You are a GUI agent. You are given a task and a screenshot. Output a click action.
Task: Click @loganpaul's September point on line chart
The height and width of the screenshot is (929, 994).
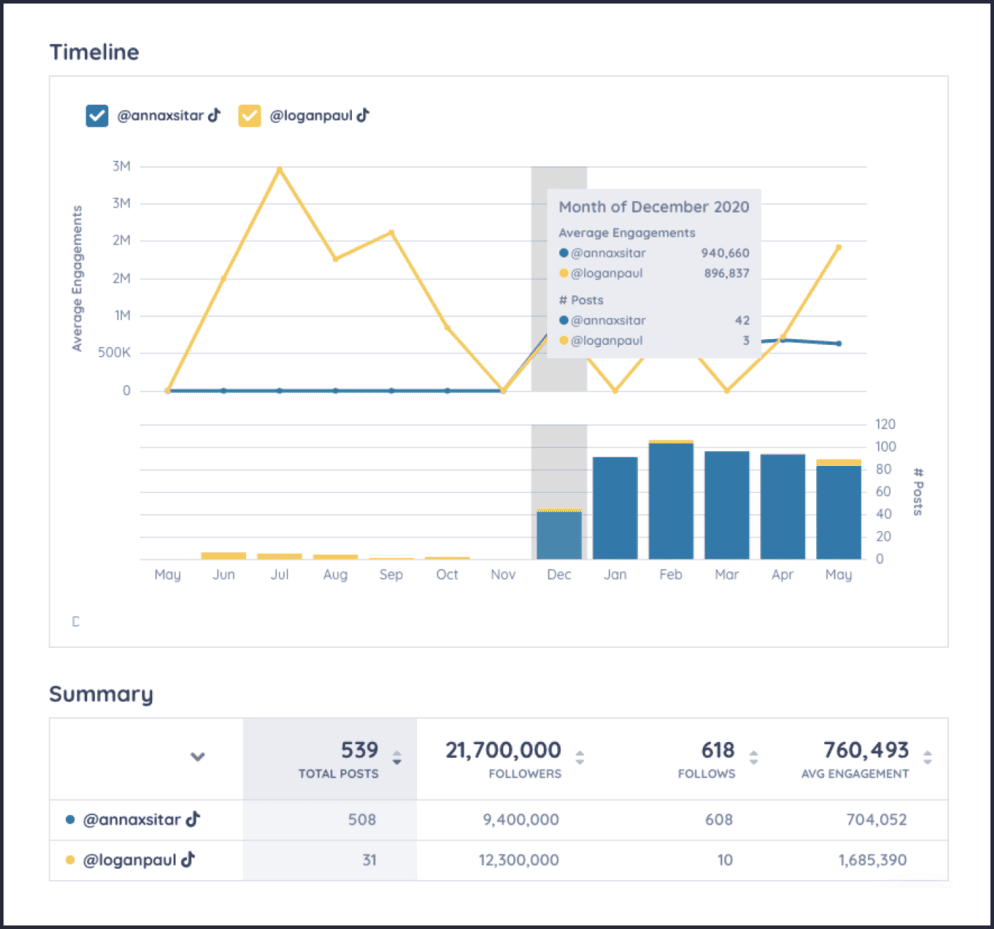[391, 232]
